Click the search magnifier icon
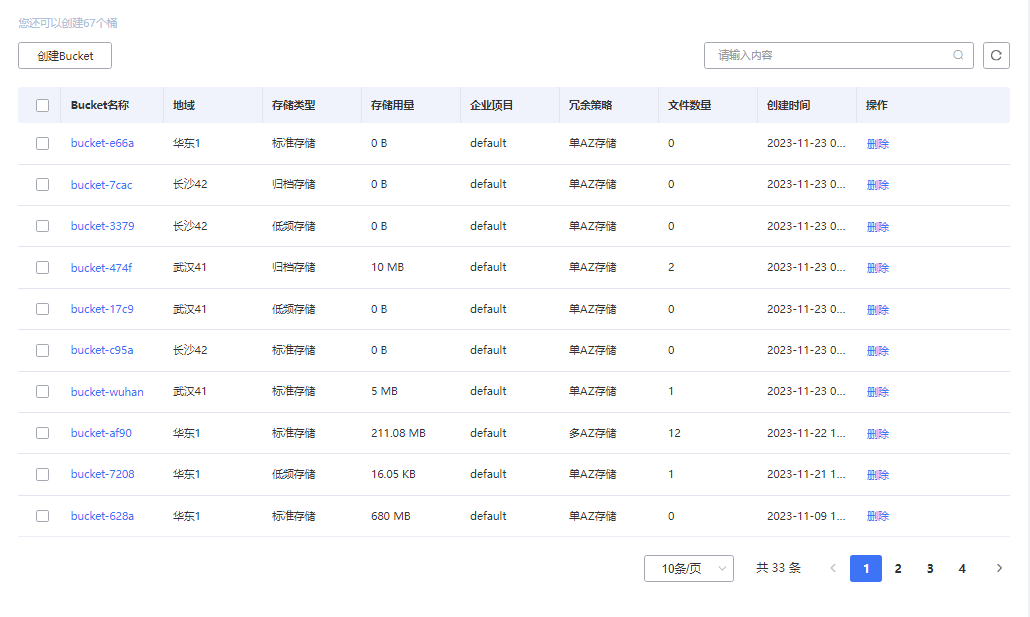 pos(957,55)
